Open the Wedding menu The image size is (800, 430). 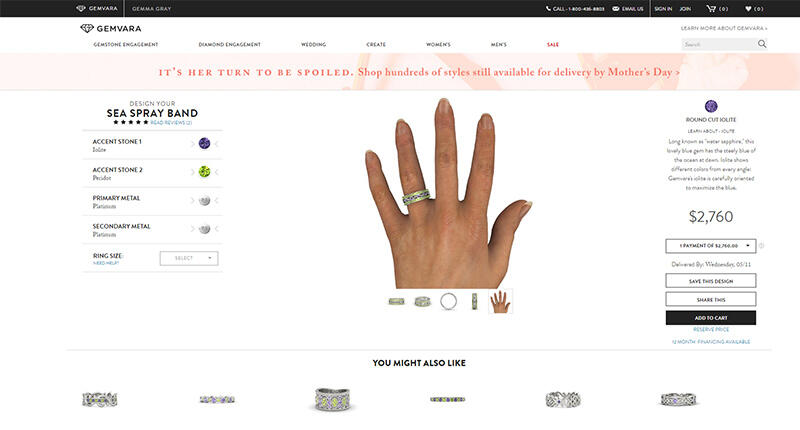(313, 44)
